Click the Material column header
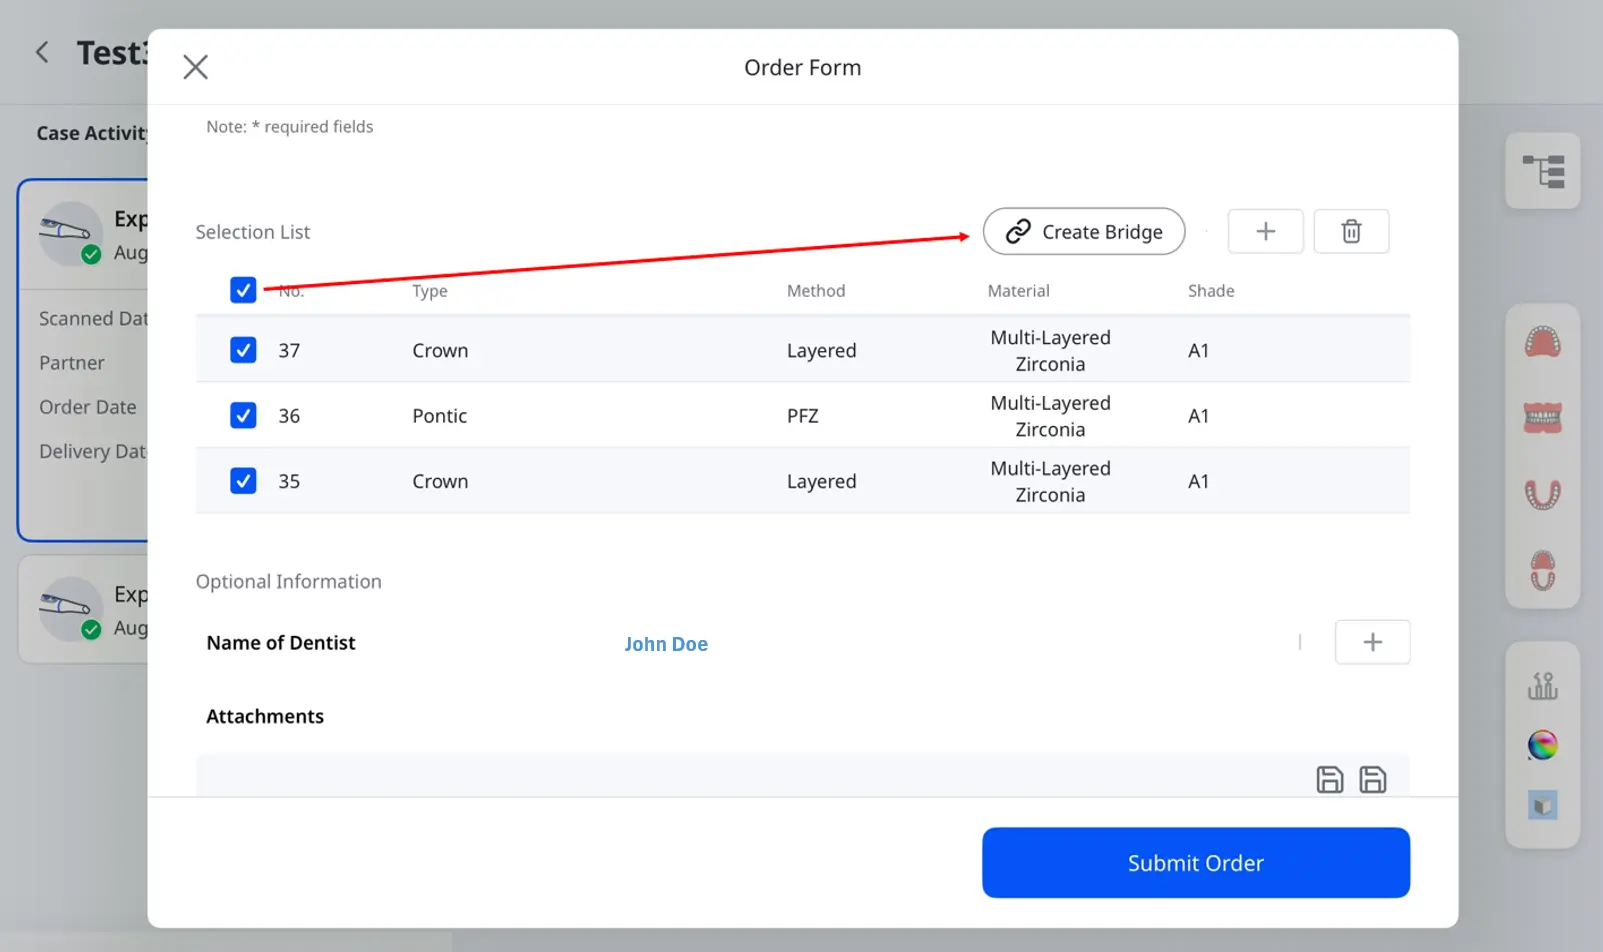 [x=1018, y=291]
